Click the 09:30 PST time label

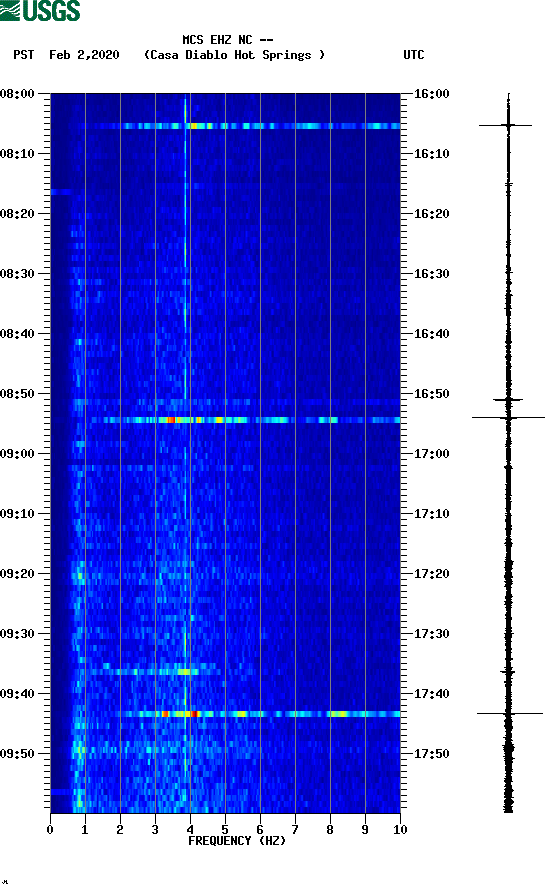18,634
